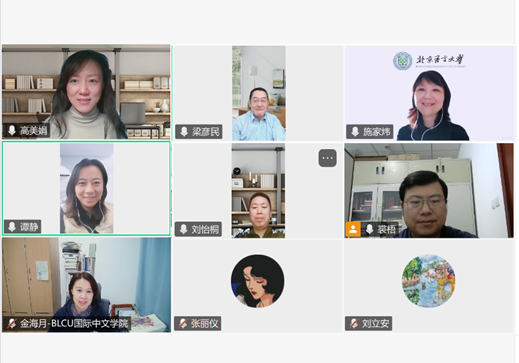Viewport: 519px width, 363px height.
Task: Select 梁彦民's video feed
Action: click(x=259, y=93)
